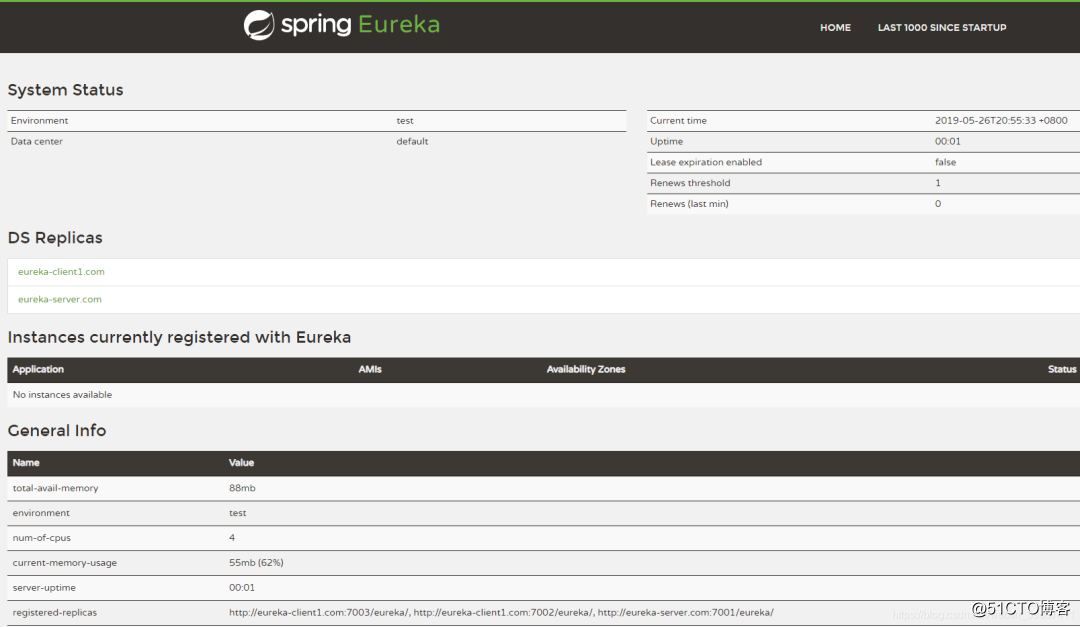
Task: Select the 88mb memory value
Action: point(242,488)
